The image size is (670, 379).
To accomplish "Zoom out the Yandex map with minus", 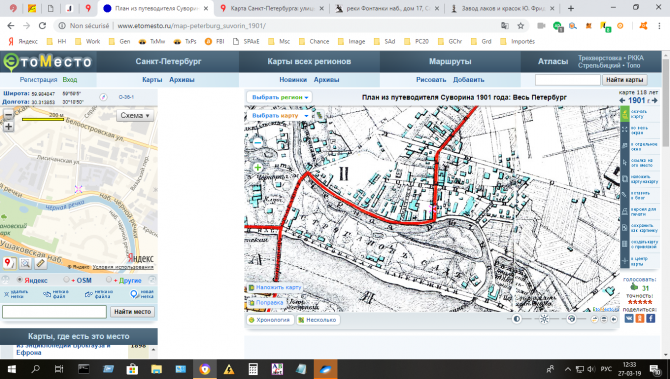I will point(8,115).
